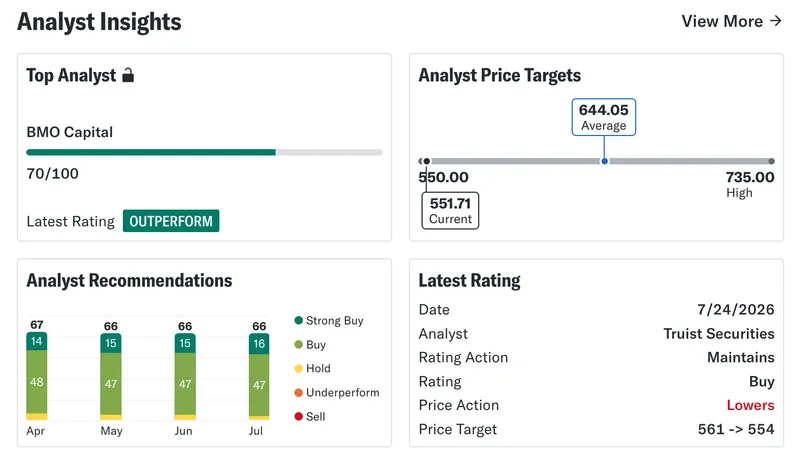Click the blue average marker on price slider
This screenshot has width=800, height=460.
point(604,161)
